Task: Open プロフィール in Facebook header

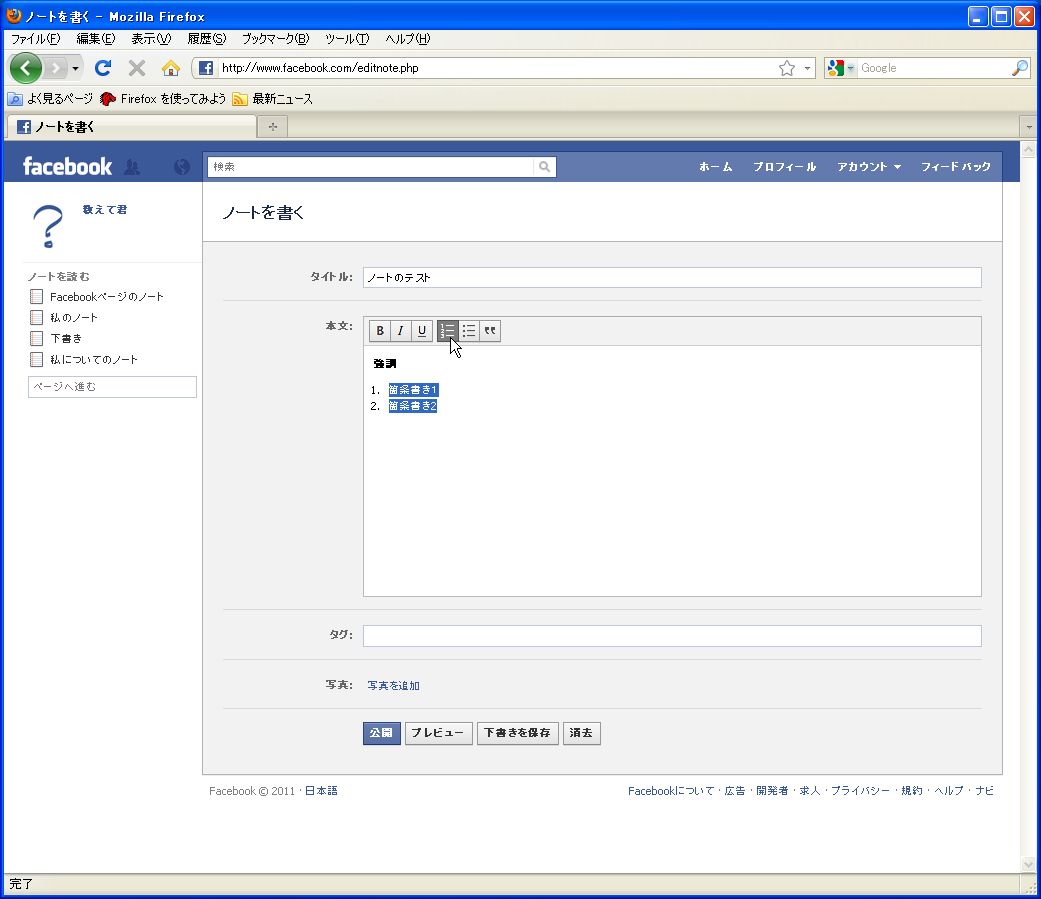Action: 784,167
